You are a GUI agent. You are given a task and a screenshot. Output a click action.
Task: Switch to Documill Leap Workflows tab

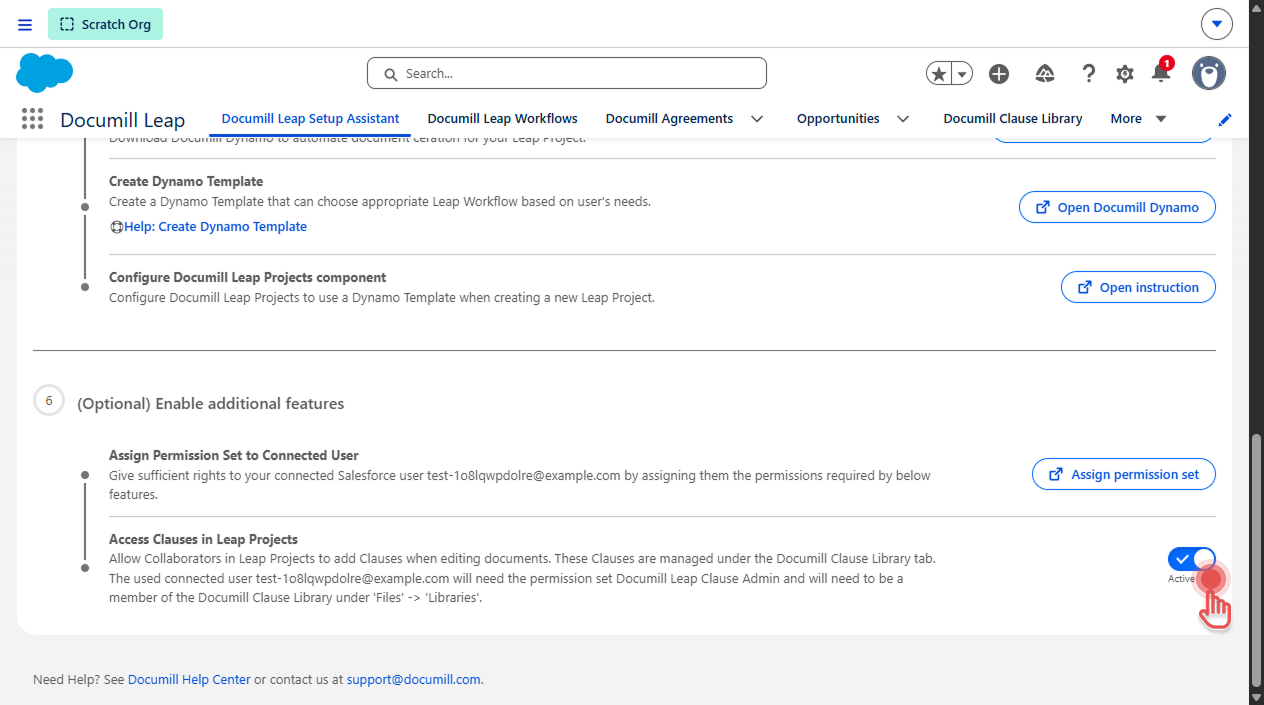point(503,119)
